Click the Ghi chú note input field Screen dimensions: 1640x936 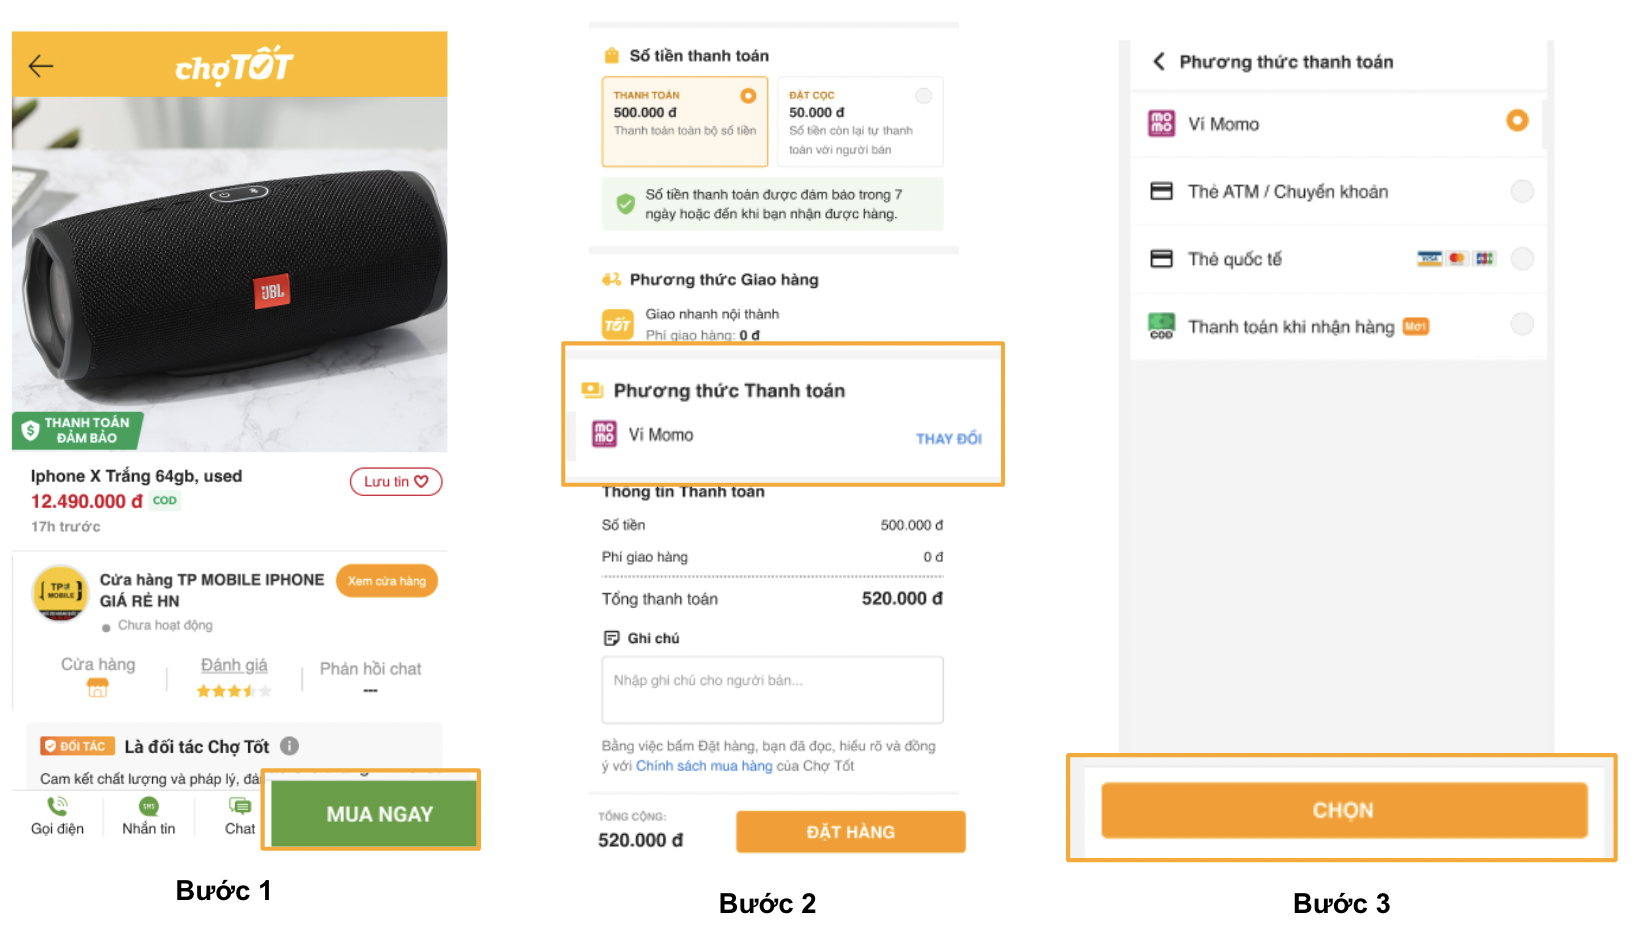(x=772, y=689)
